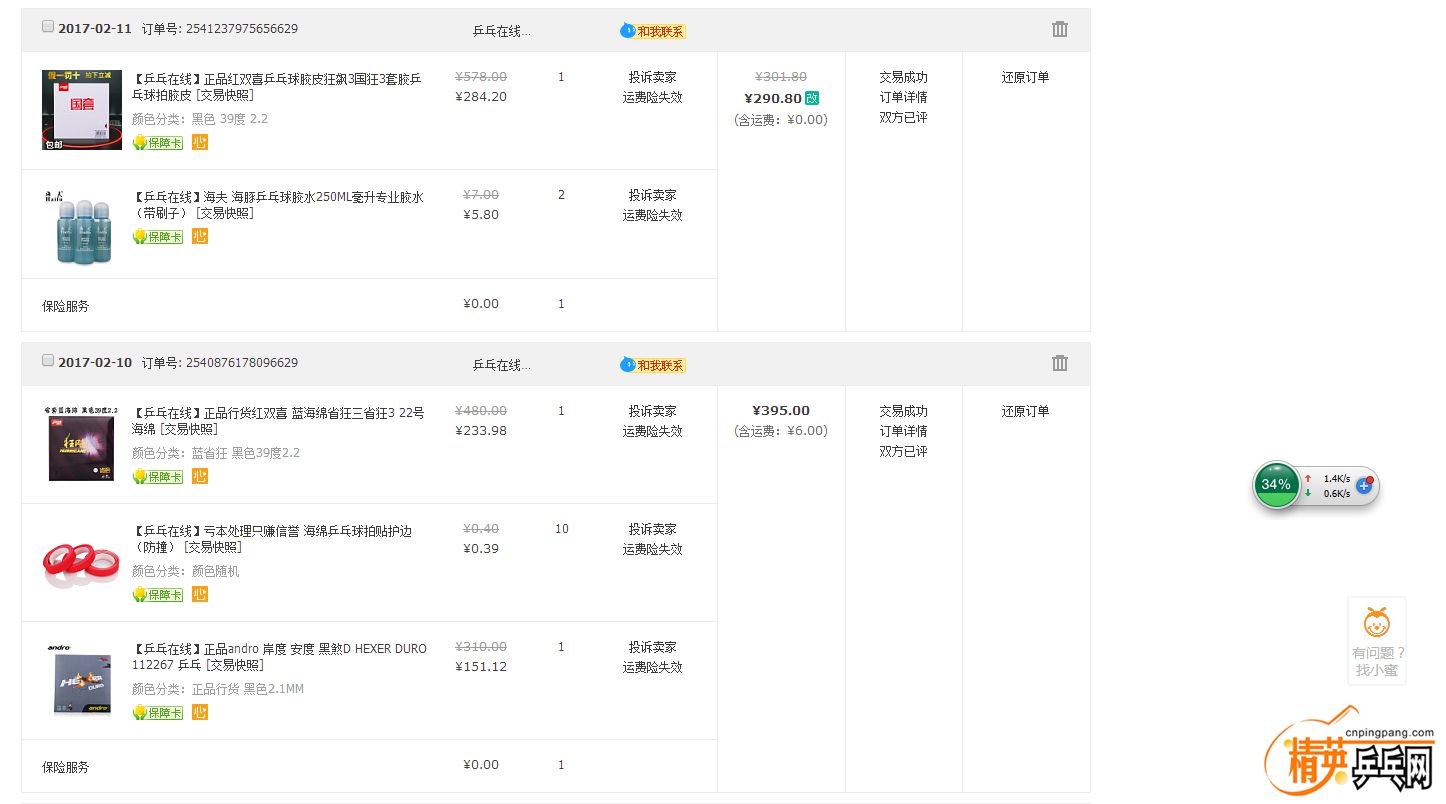The height and width of the screenshot is (804, 1446).
Task: Tick the checkbox for 2017-02-11 order
Action: [x=48, y=27]
